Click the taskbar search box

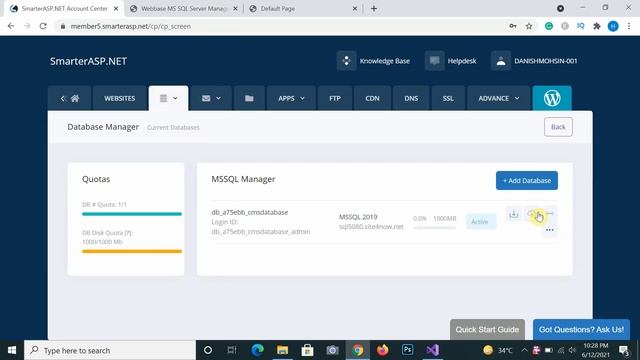click(x=110, y=350)
